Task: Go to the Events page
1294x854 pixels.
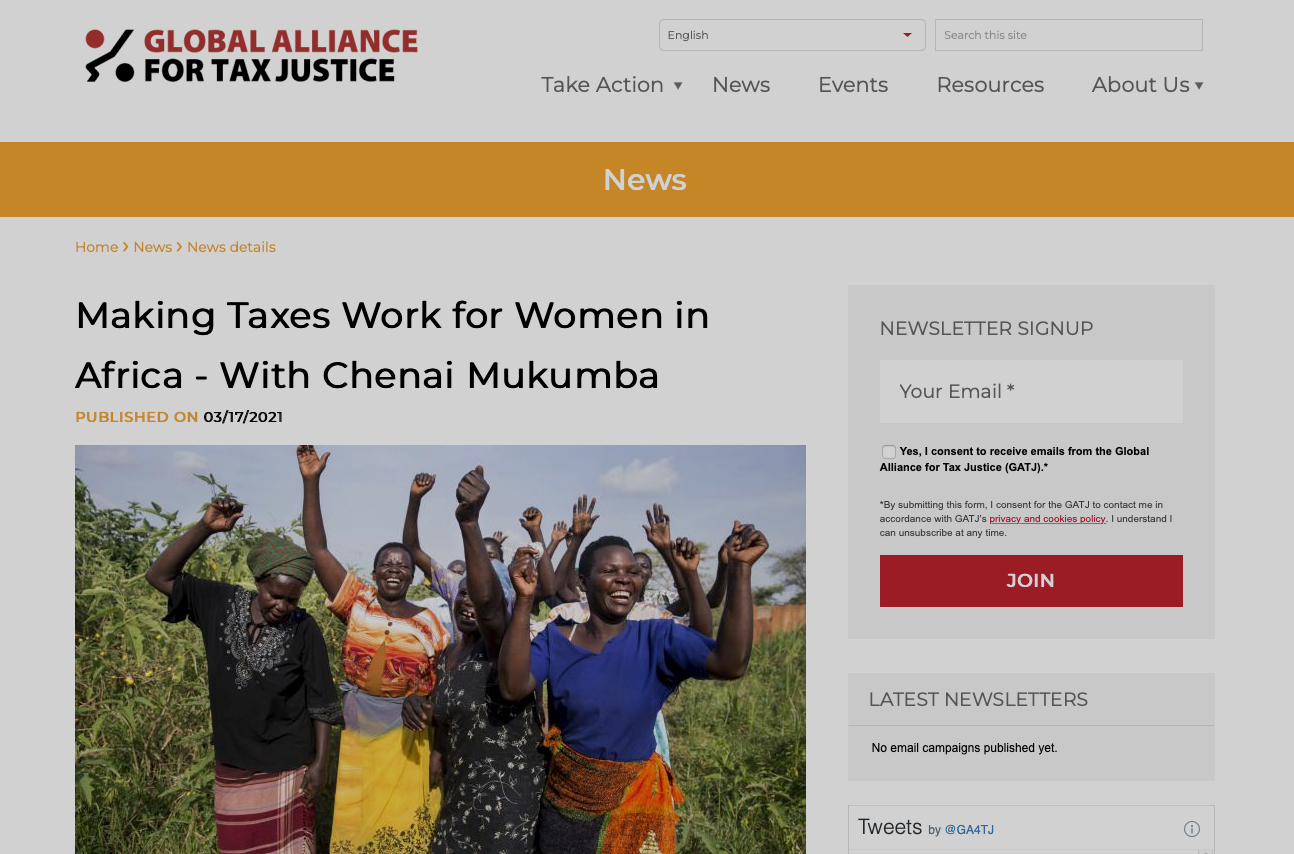Action: pos(853,85)
